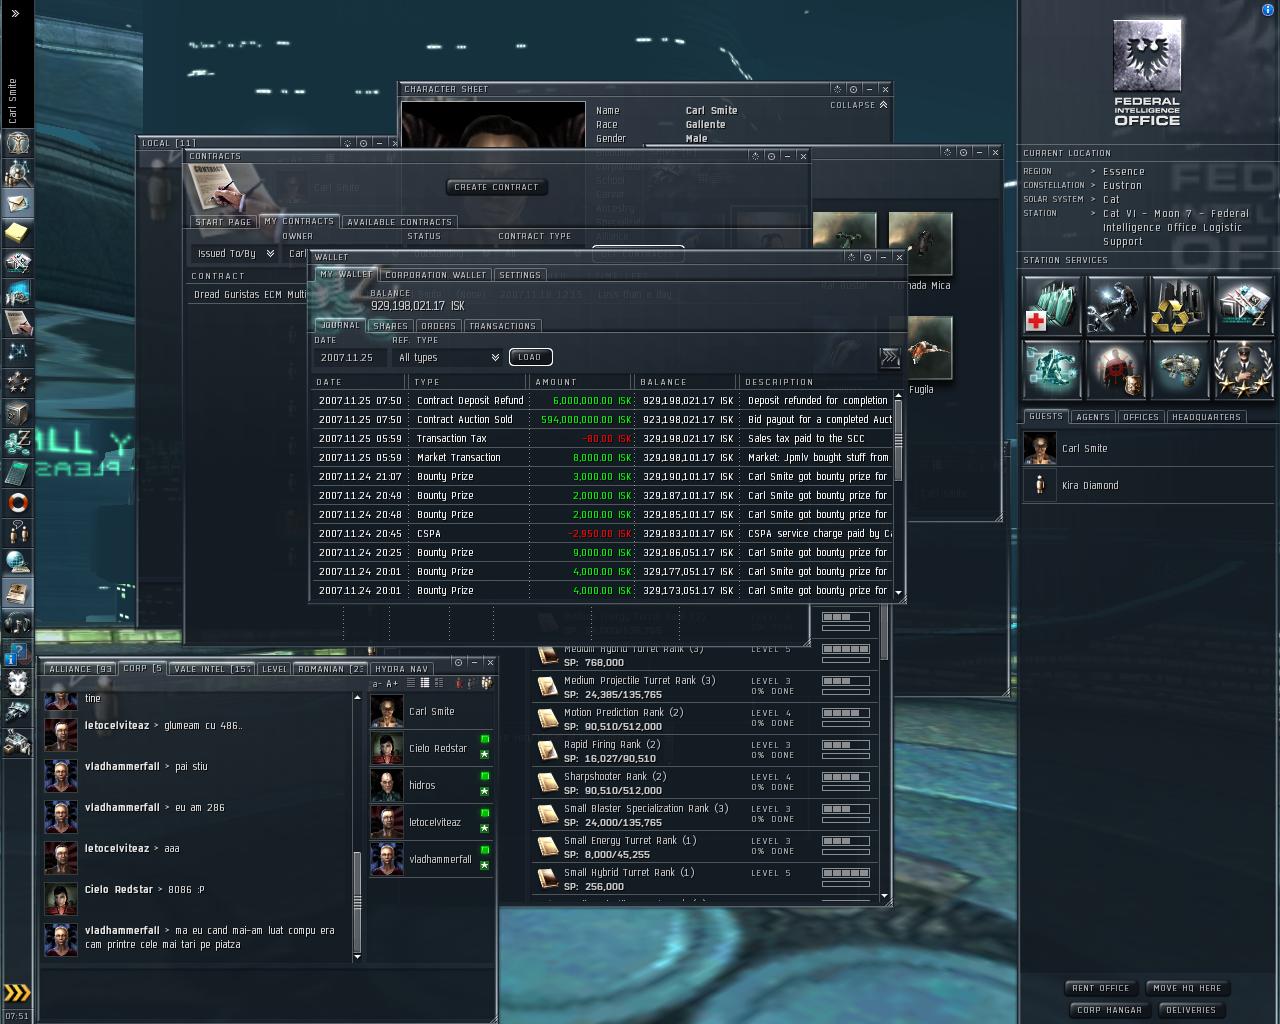This screenshot has width=1280, height=1024.
Task: Open the star map sidebar icon
Action: point(17,353)
